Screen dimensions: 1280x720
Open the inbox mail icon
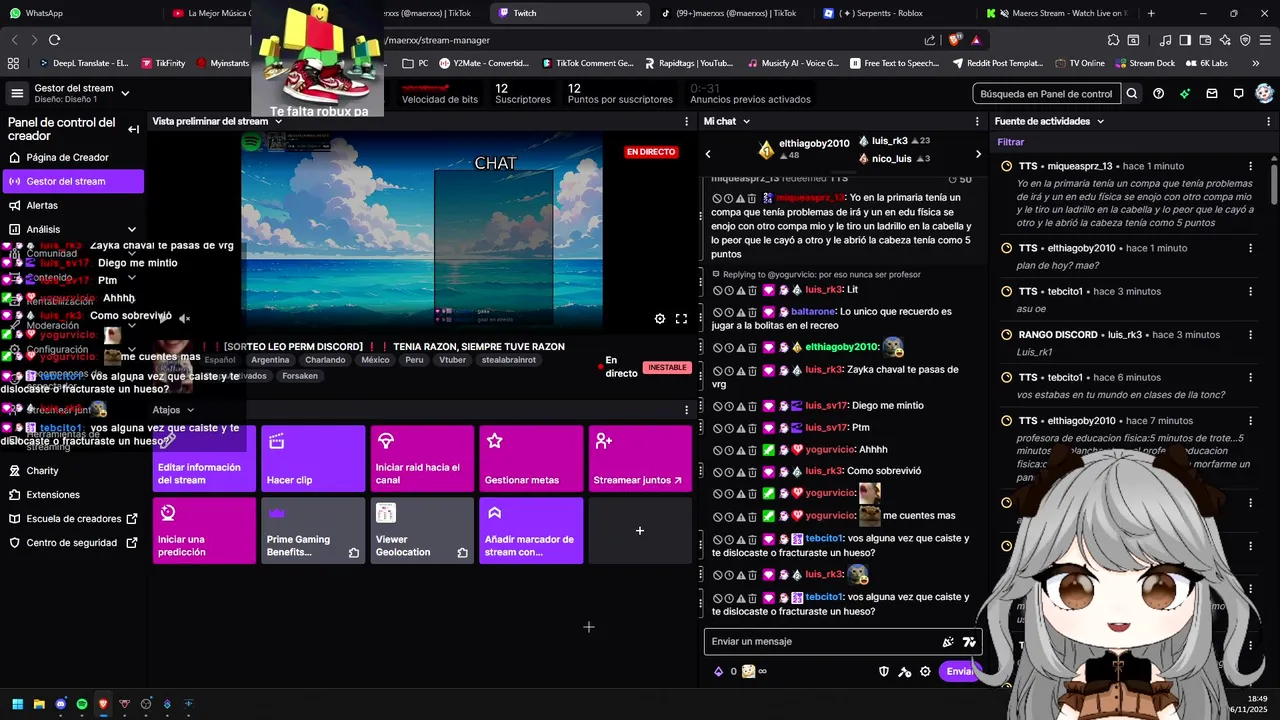1212,93
